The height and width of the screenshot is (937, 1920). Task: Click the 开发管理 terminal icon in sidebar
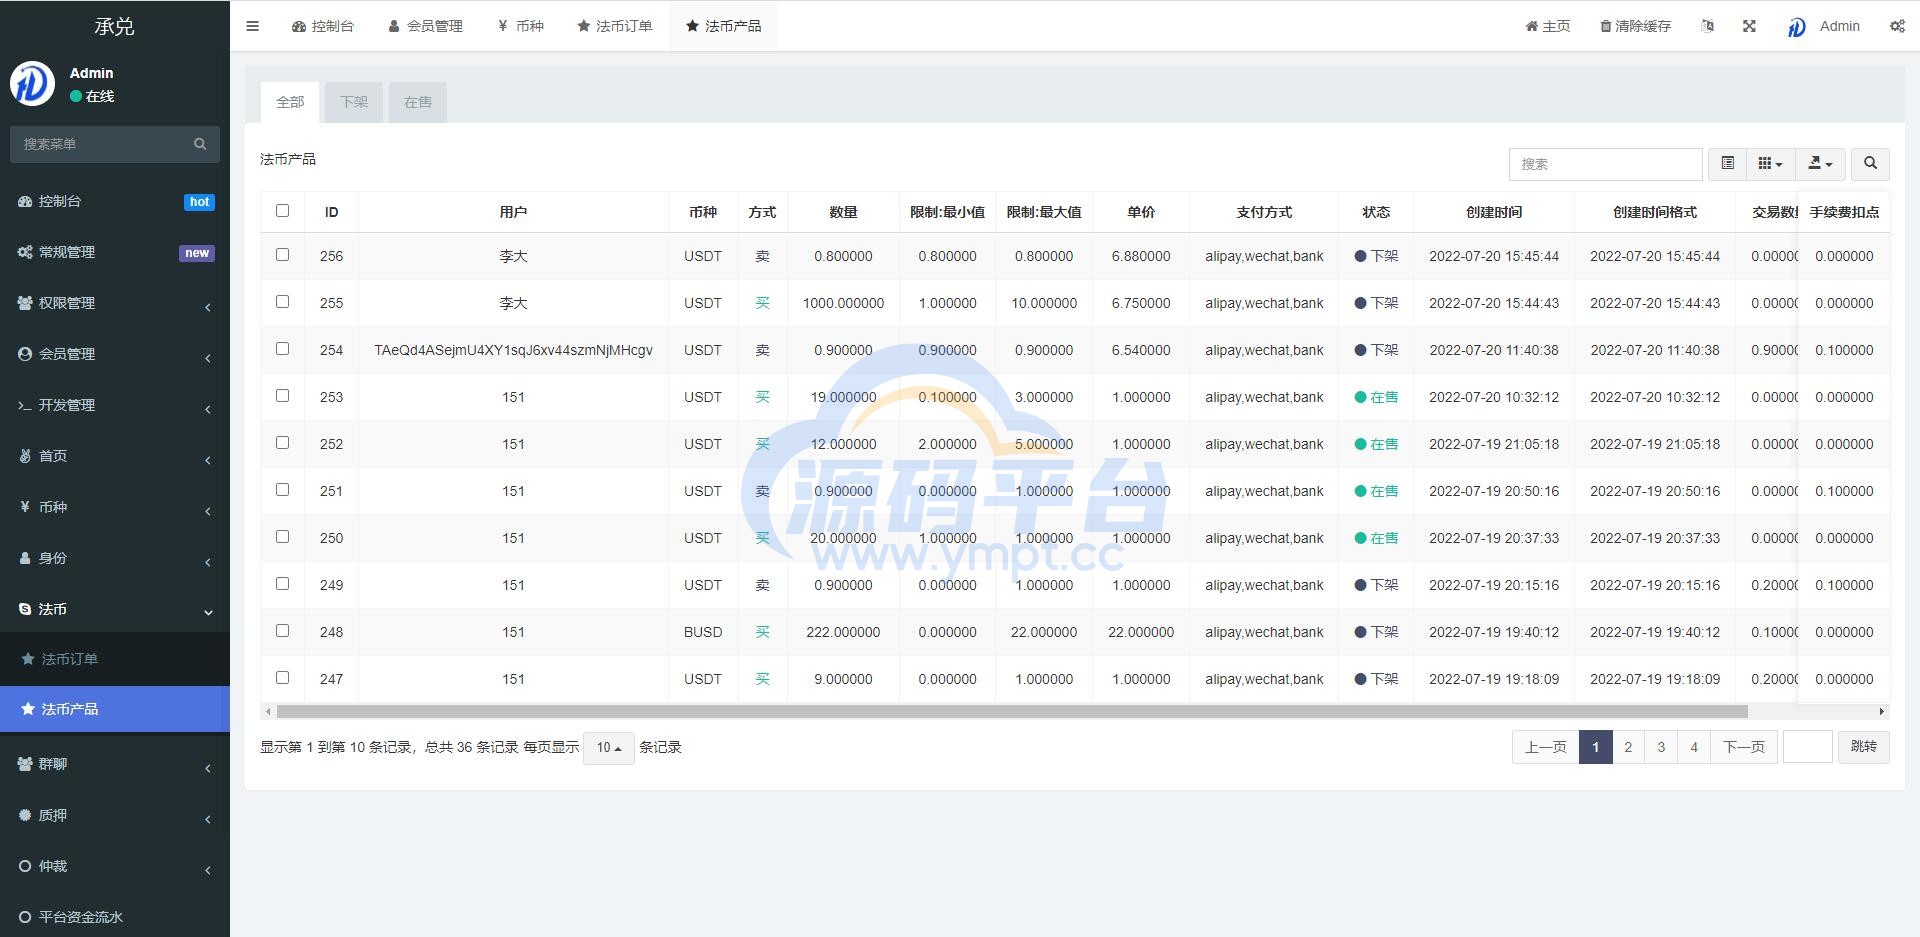click(x=25, y=405)
